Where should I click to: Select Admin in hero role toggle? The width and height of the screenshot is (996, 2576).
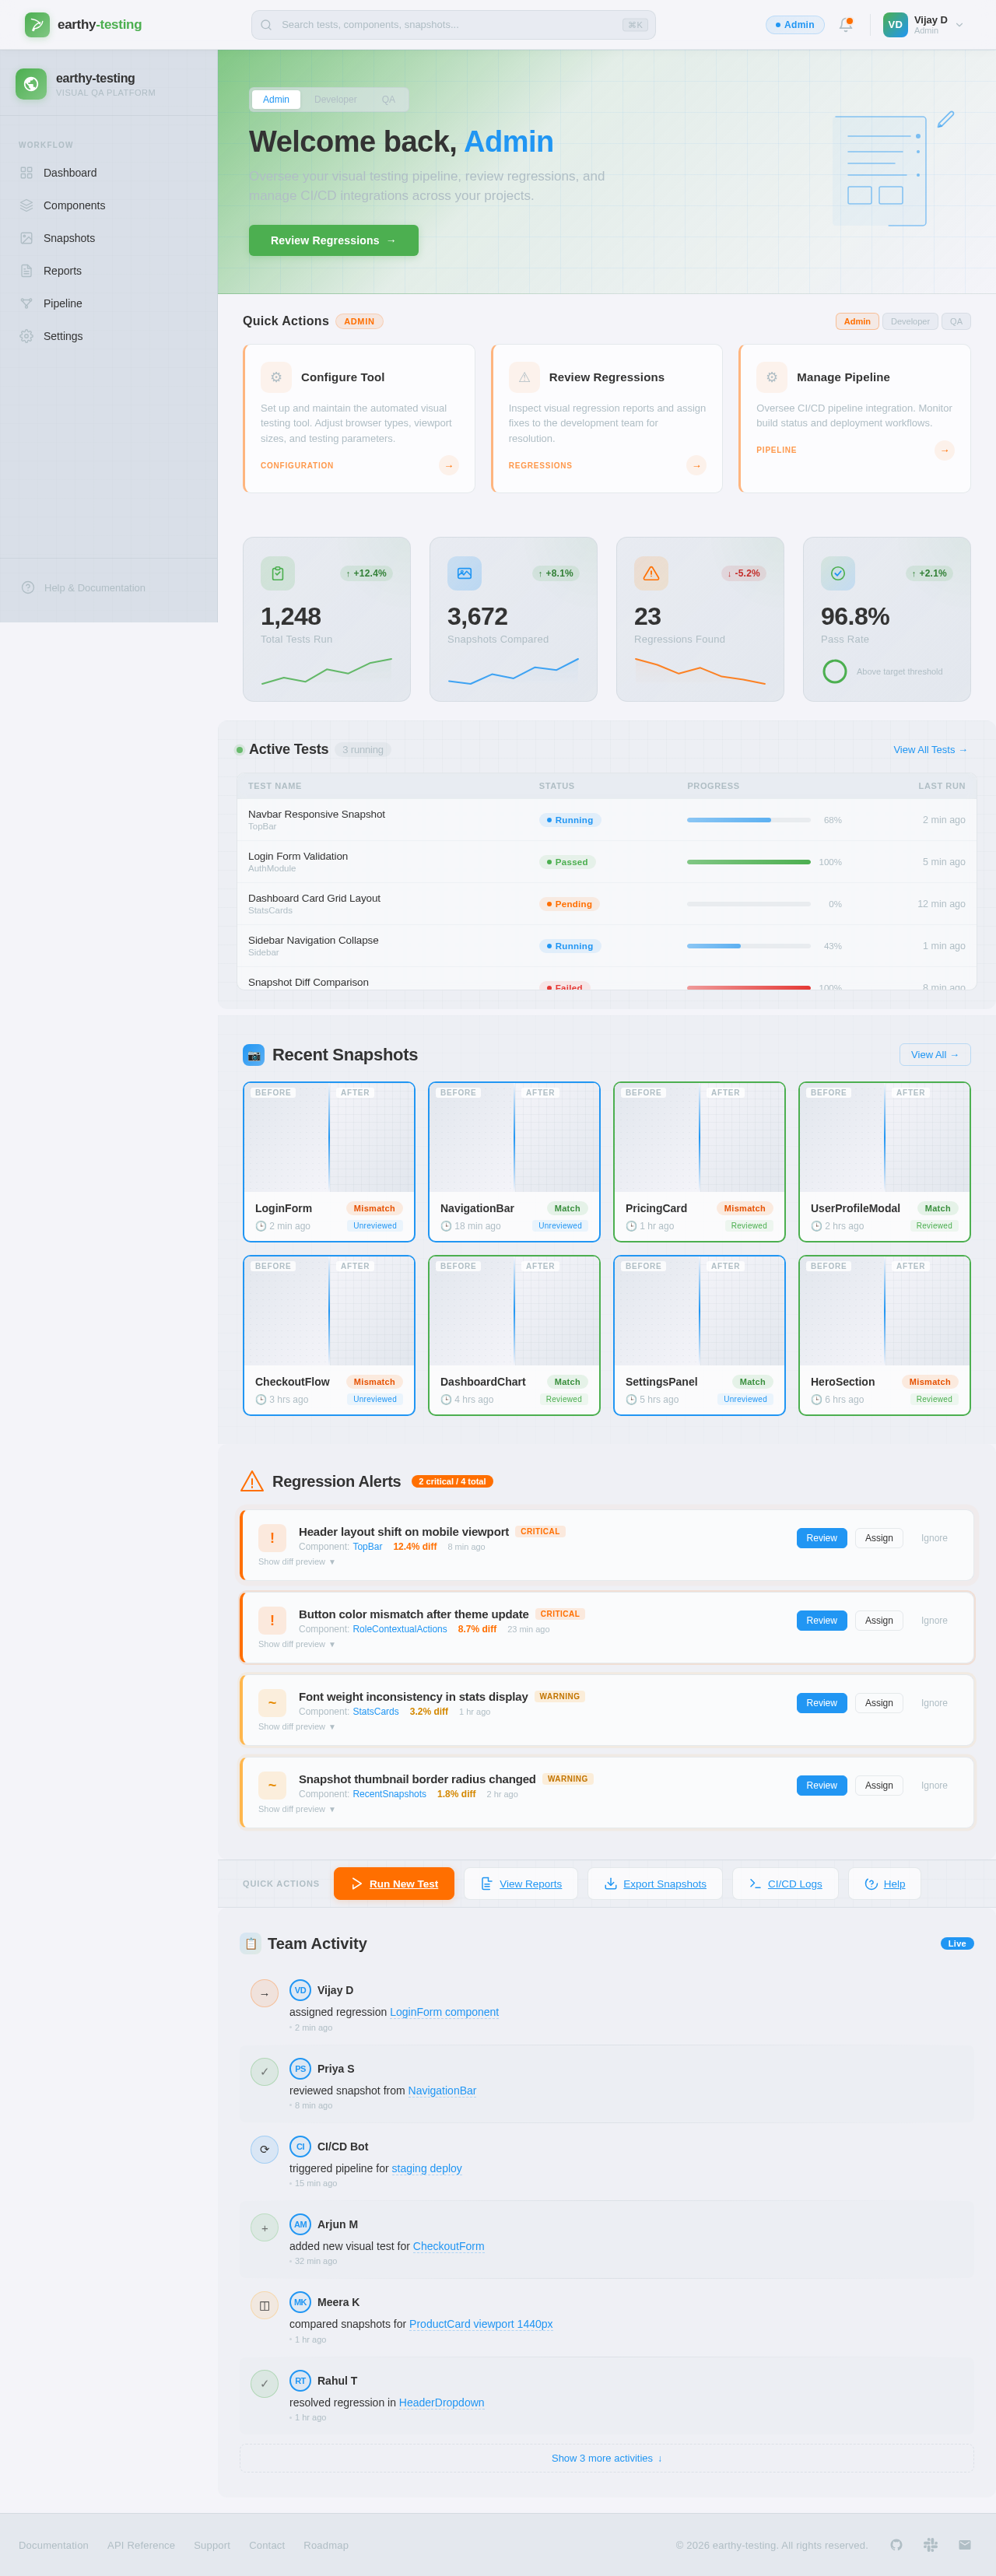tap(276, 99)
